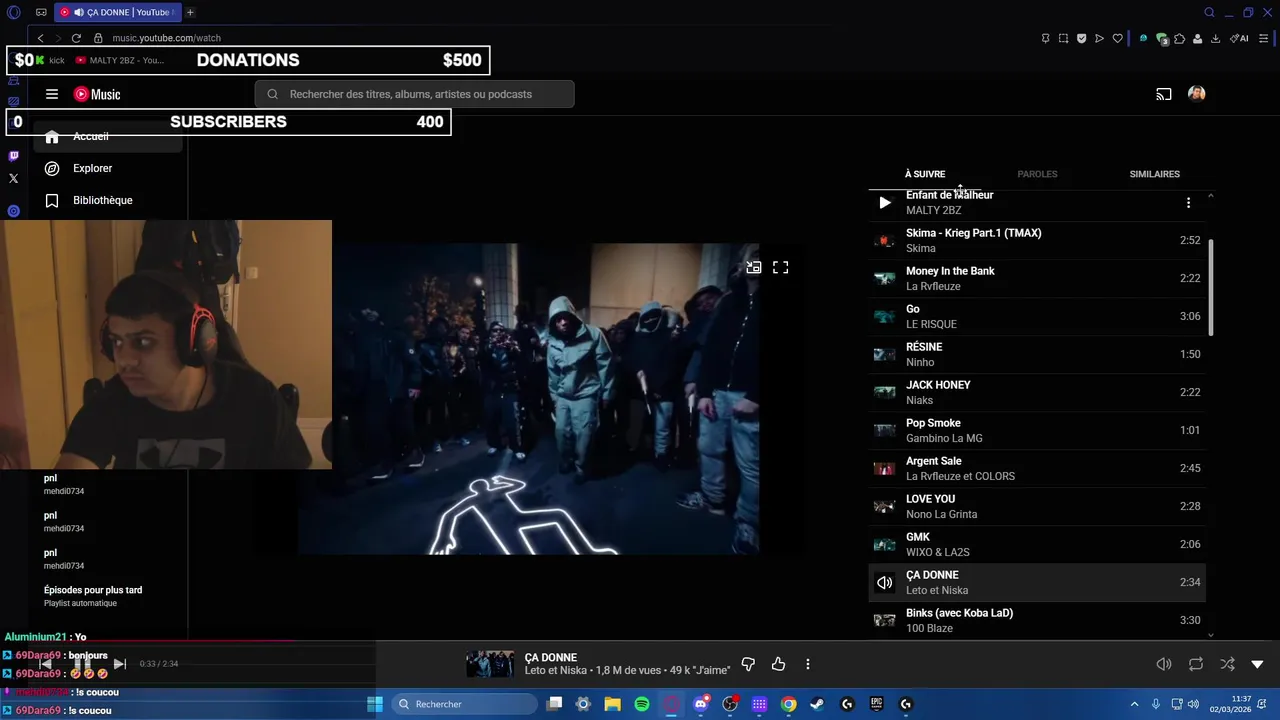Open the YouTube Music hamburger menu
The width and height of the screenshot is (1280, 720).
pyautogui.click(x=52, y=94)
